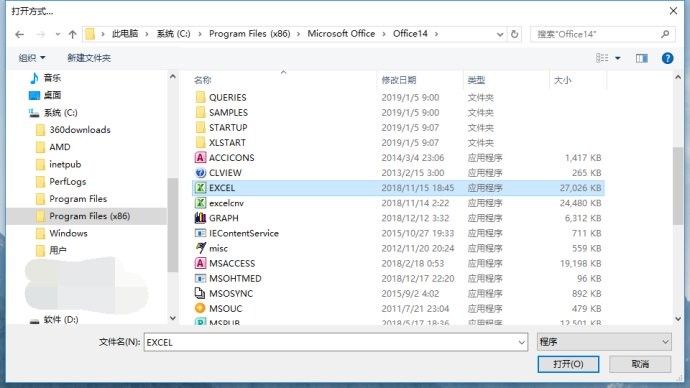The height and width of the screenshot is (388, 690).
Task: Select the MSOHTMED application icon
Action: pyautogui.click(x=200, y=278)
